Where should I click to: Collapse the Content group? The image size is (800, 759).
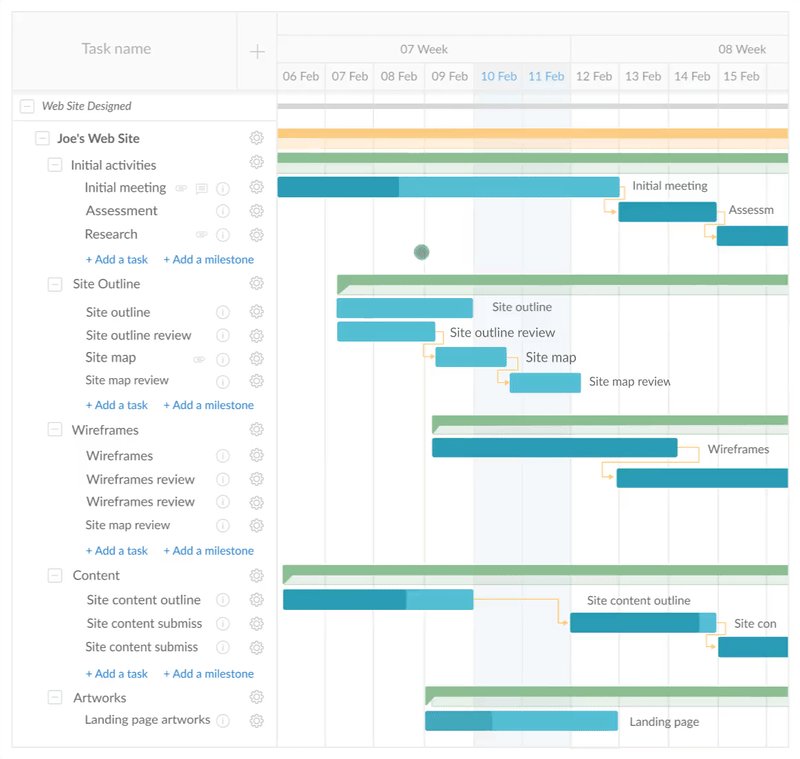tap(55, 575)
